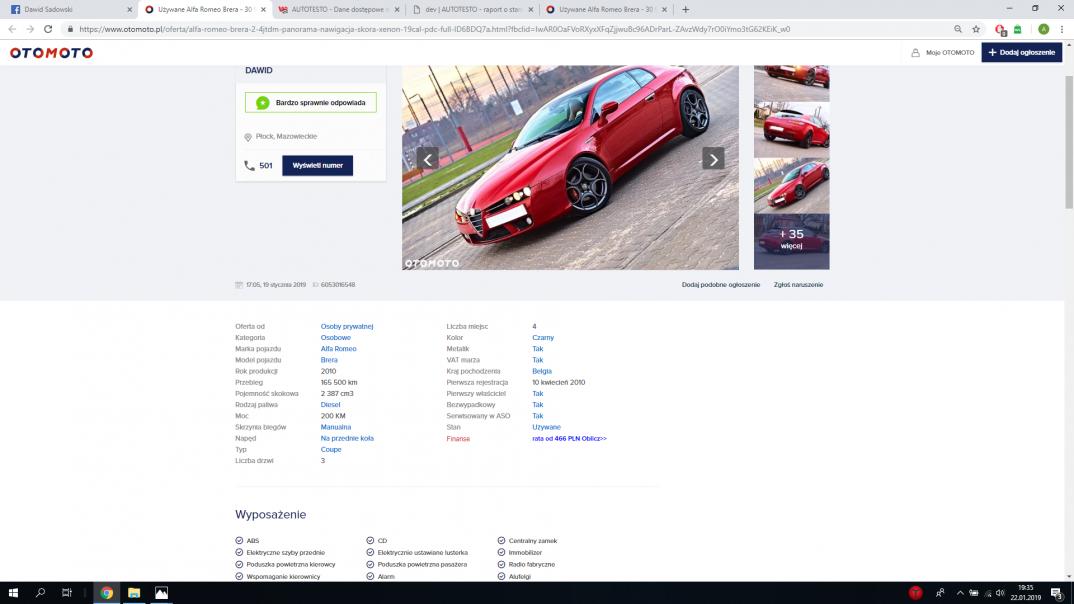Viewport: 1074px width, 604px height.
Task: Click the listing ID 6053016548
Action: [x=338, y=285]
